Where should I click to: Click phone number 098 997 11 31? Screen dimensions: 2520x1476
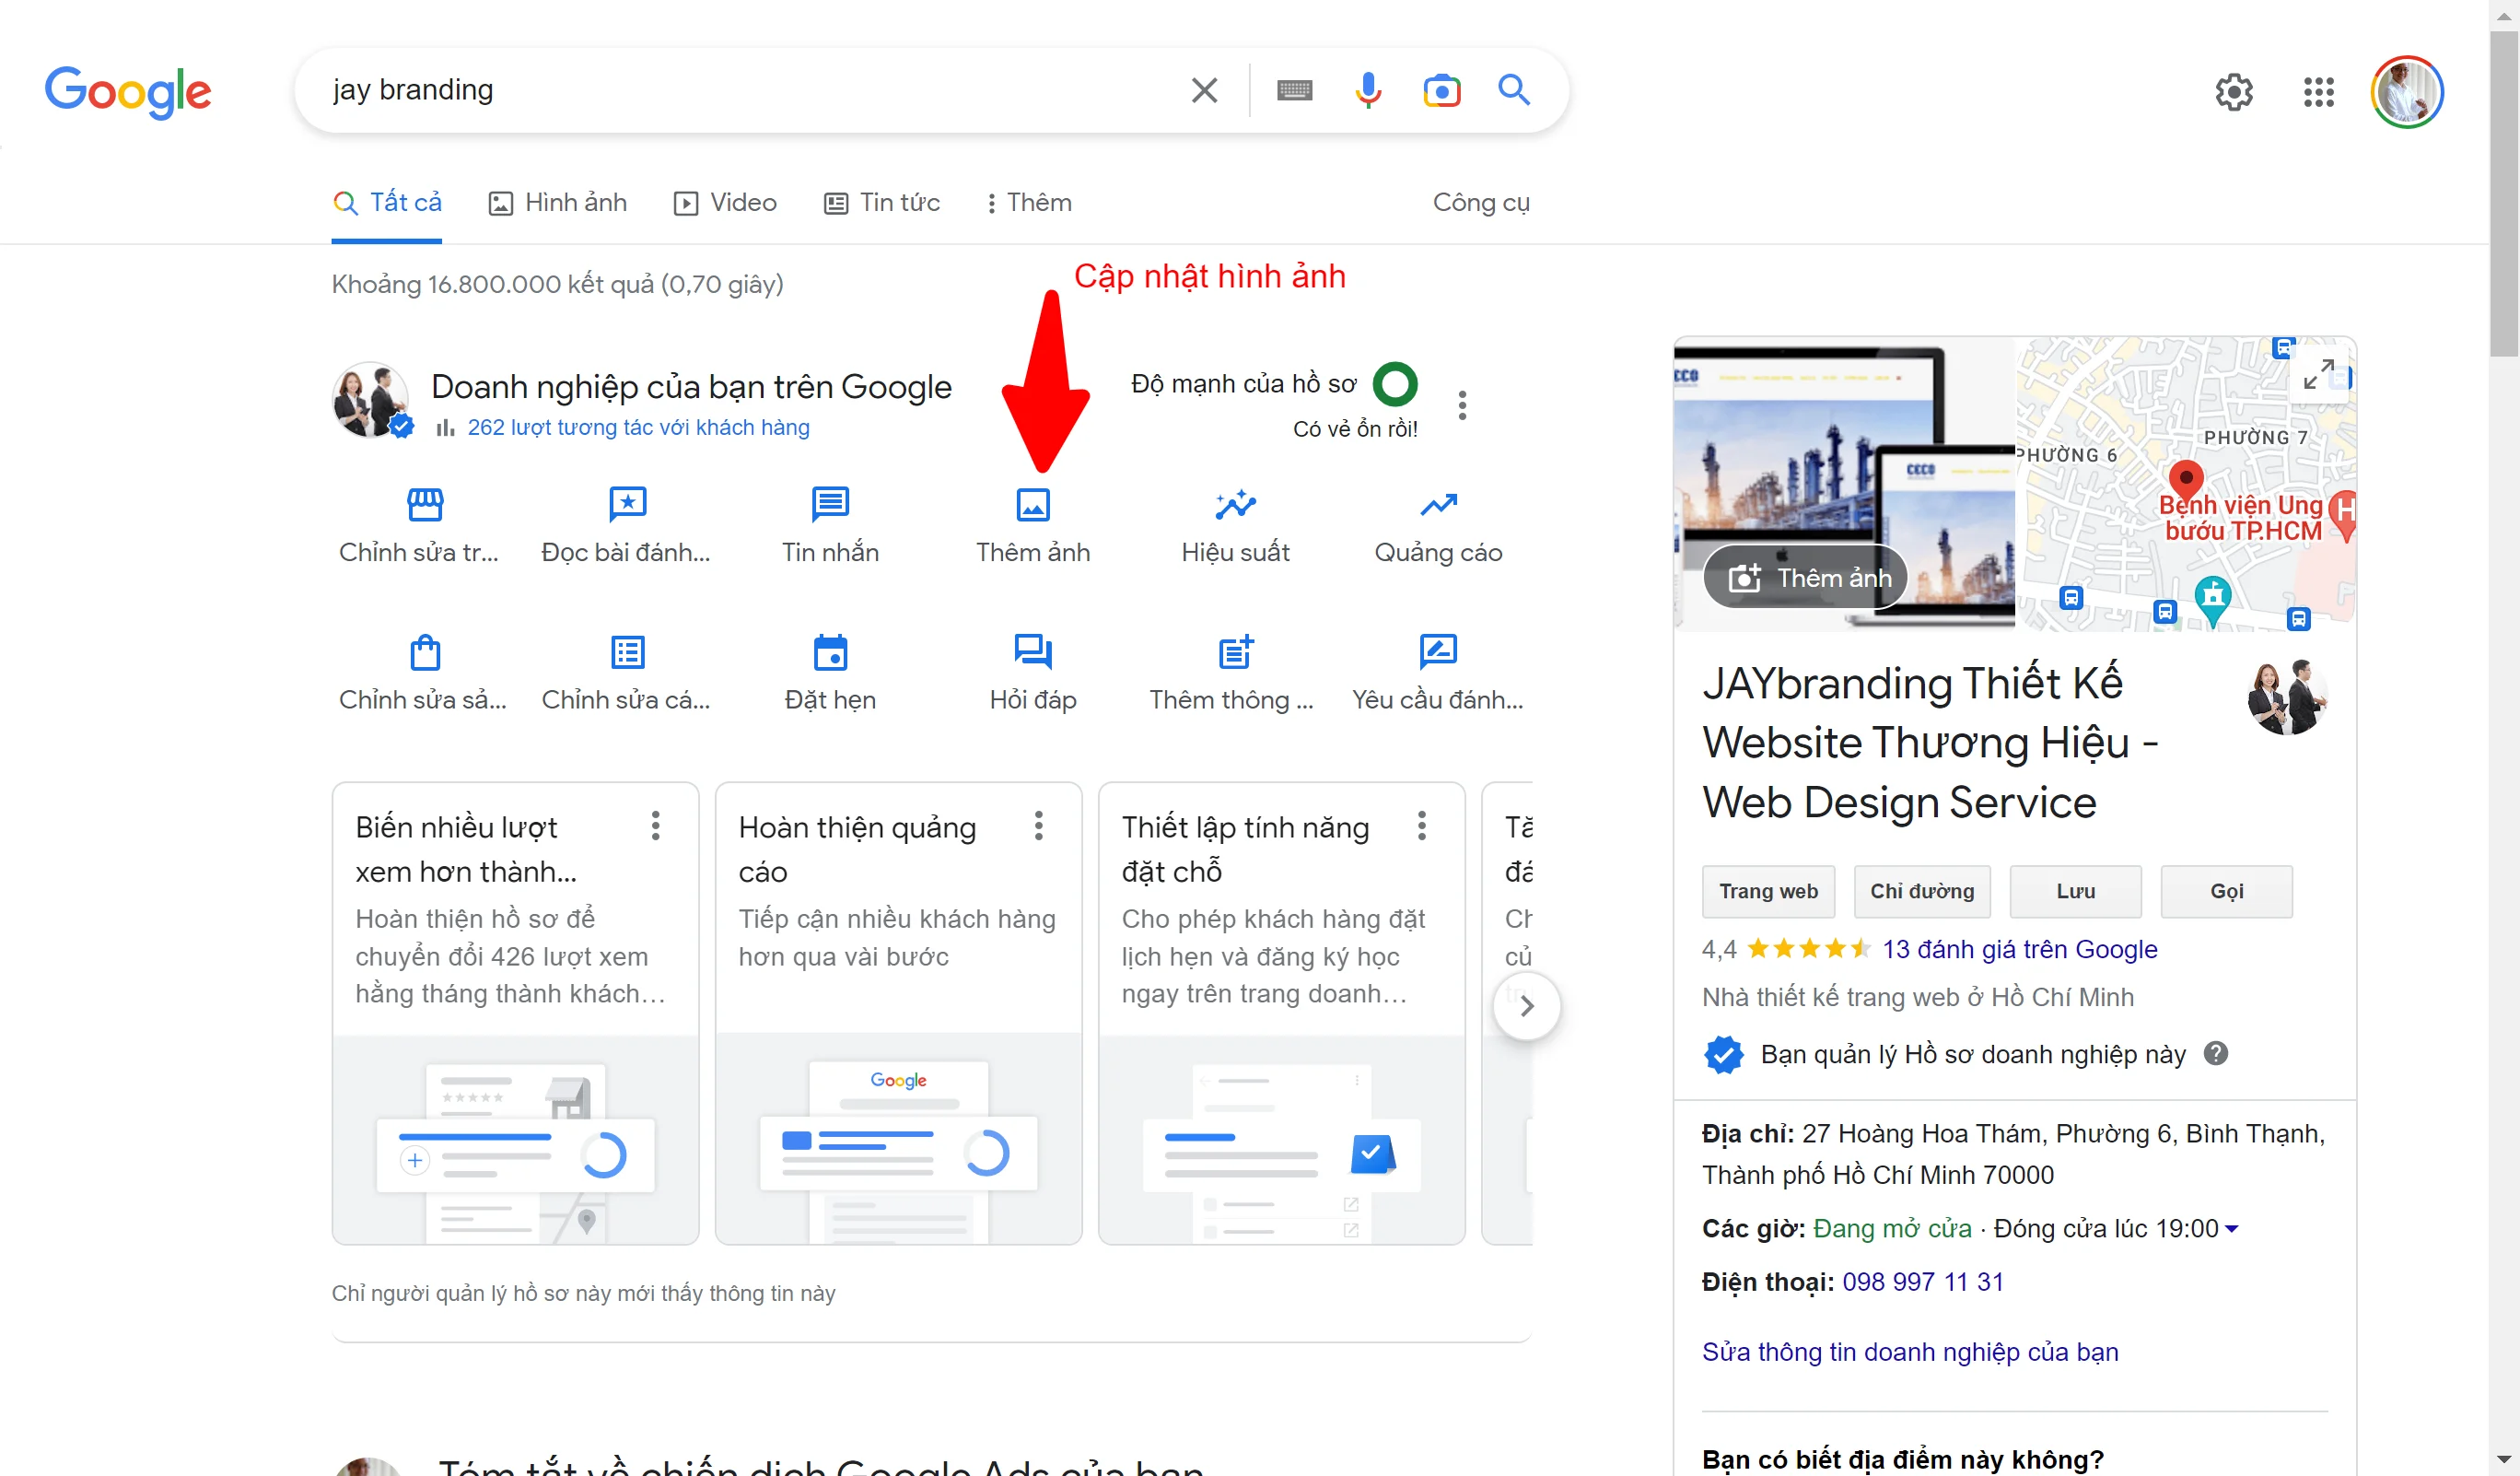[x=1922, y=1282]
